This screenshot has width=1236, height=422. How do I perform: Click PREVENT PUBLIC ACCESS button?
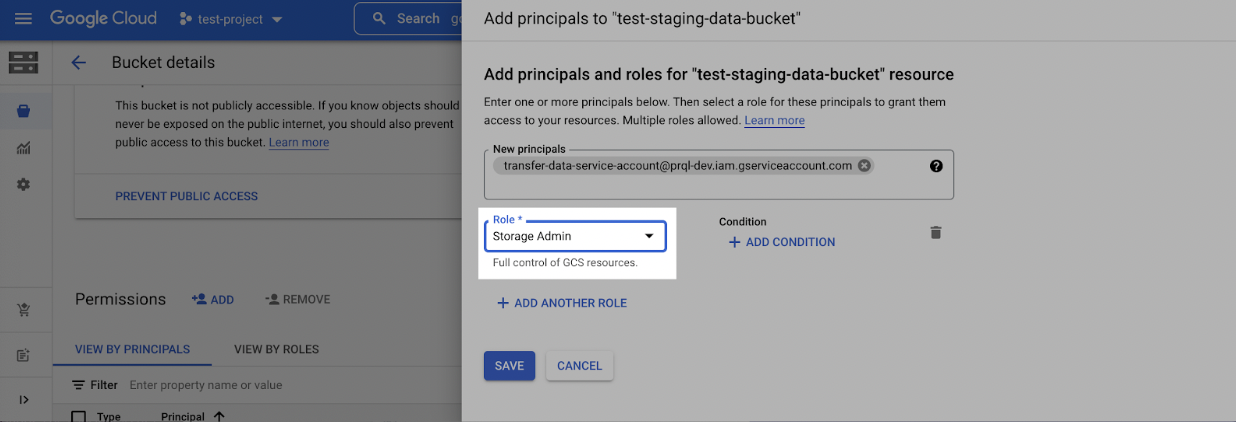point(187,196)
